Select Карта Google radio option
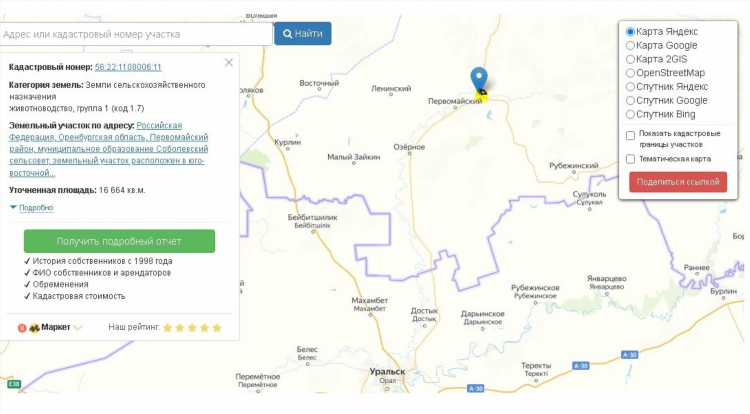Image resolution: width=750 pixels, height=414 pixels. [x=630, y=45]
